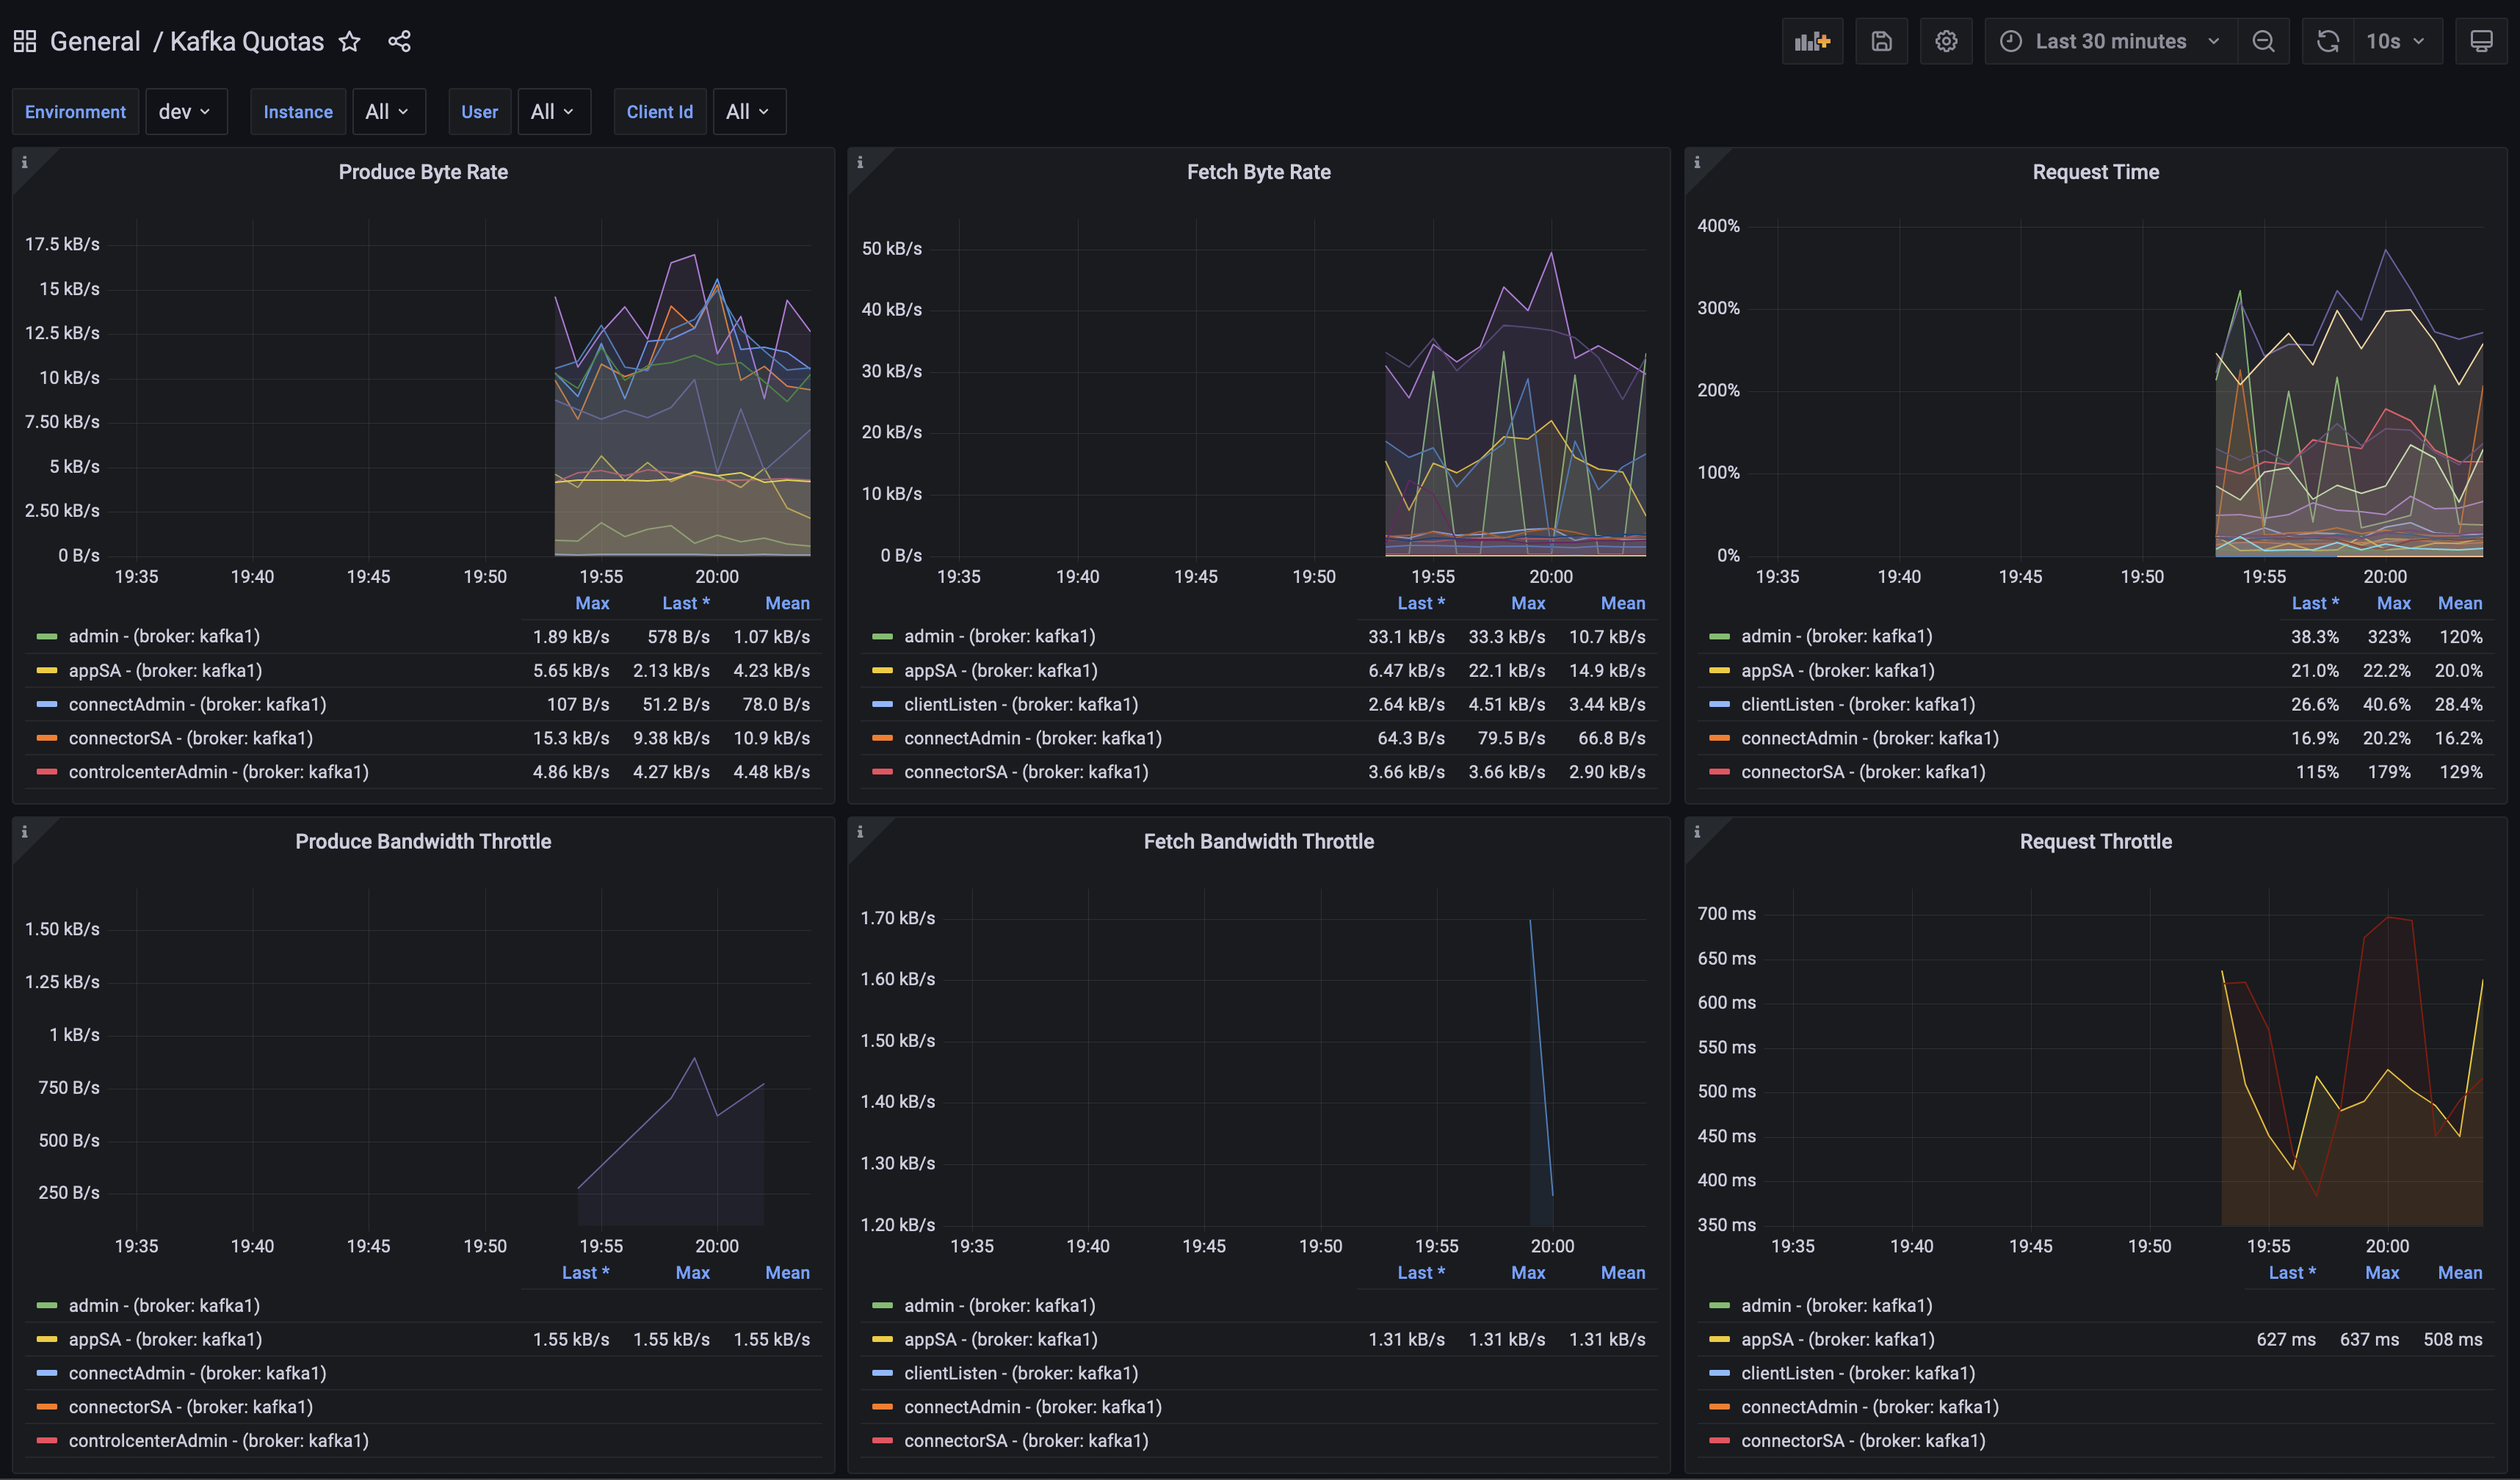The image size is (2520, 1480).
Task: Toggle connectorSA series in Fetch Byte Rate legend
Action: [x=1025, y=772]
